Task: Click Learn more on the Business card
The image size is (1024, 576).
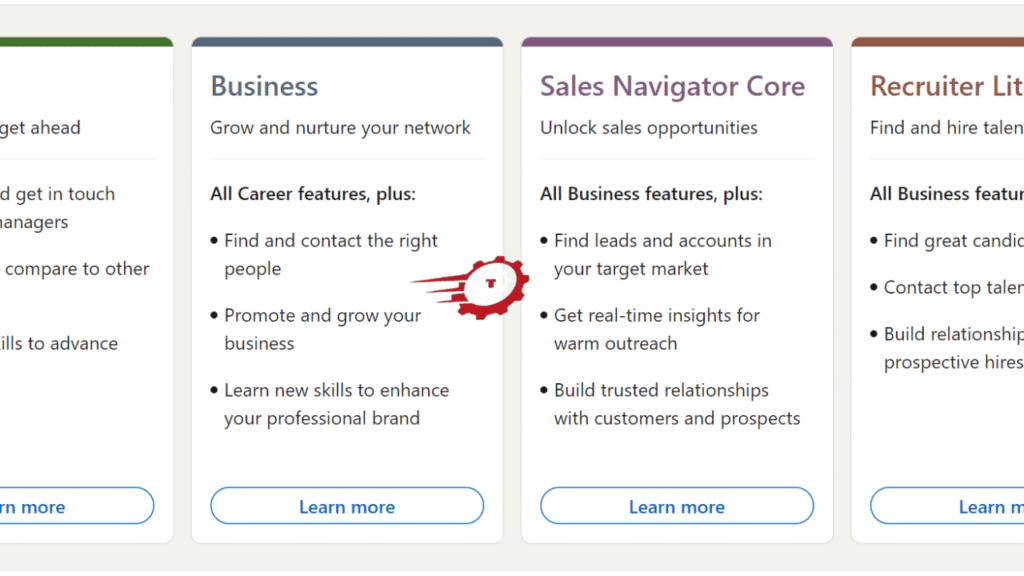Action: pyautogui.click(x=347, y=507)
